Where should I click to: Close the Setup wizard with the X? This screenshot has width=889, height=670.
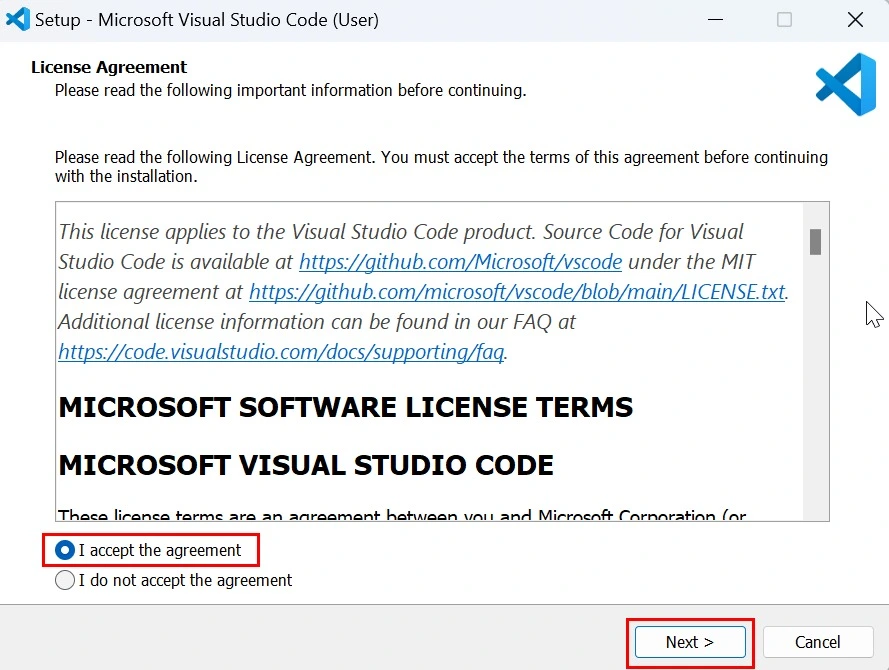(855, 19)
